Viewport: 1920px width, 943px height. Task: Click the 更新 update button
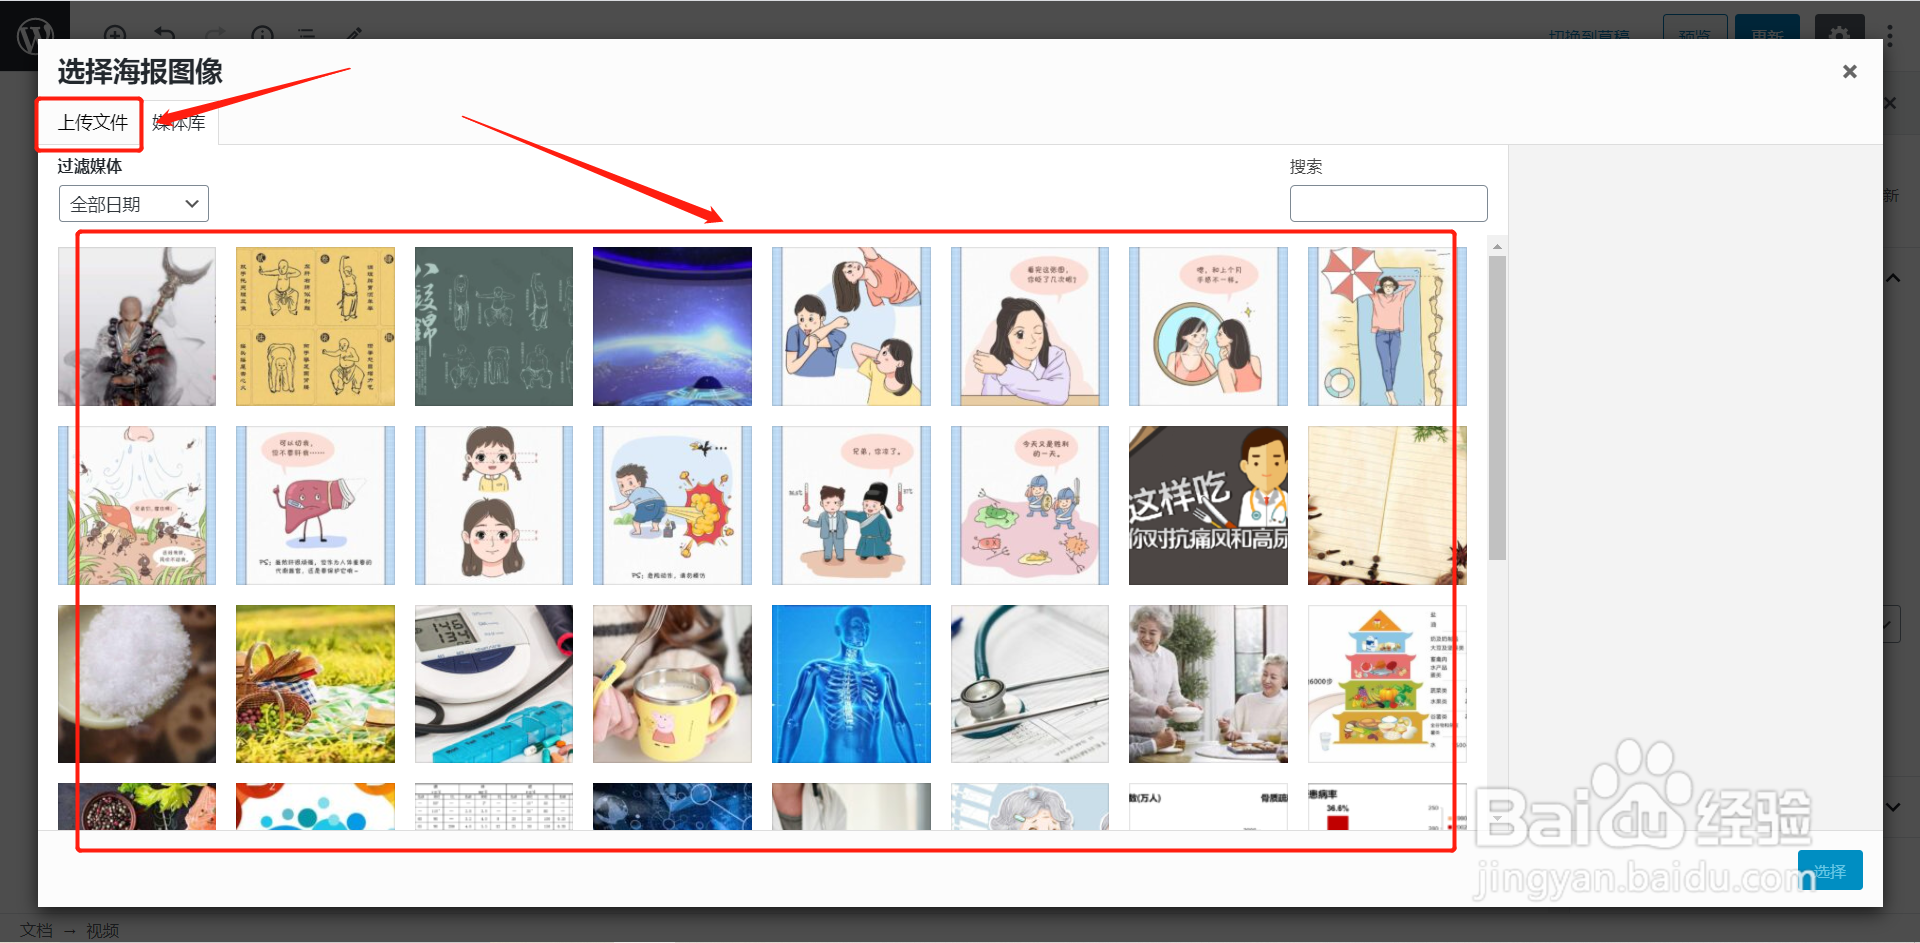coord(1768,33)
